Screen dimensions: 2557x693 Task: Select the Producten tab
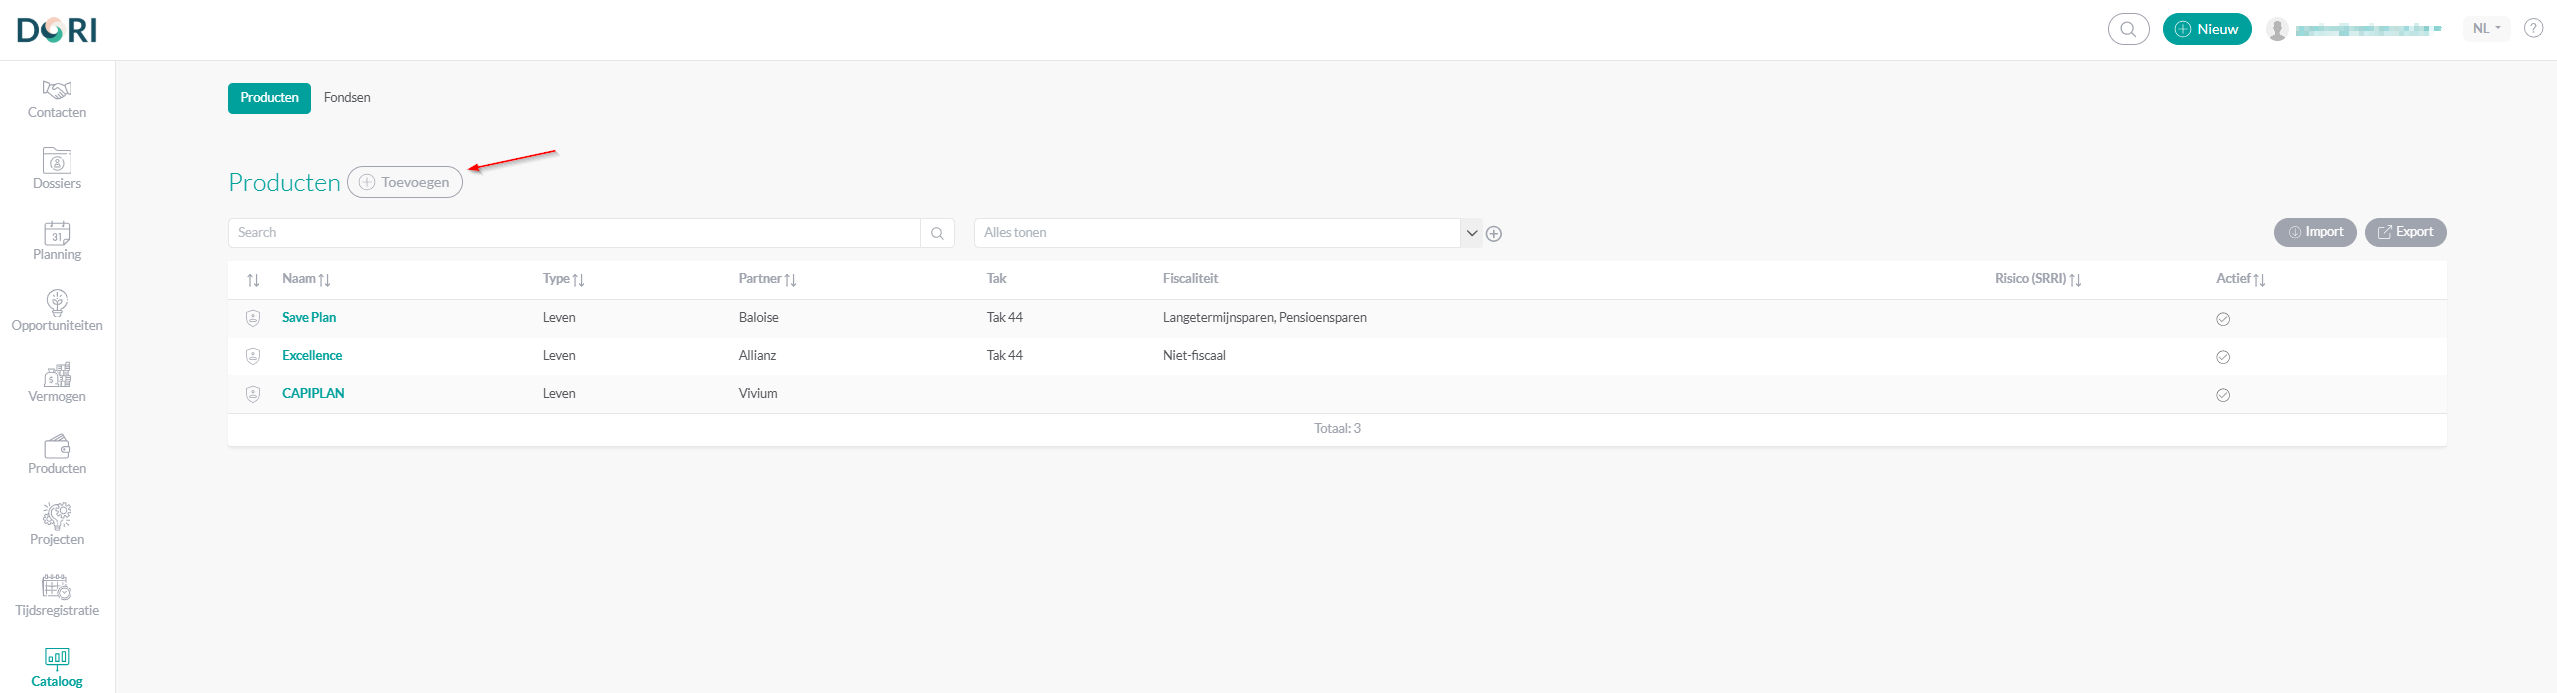(269, 98)
